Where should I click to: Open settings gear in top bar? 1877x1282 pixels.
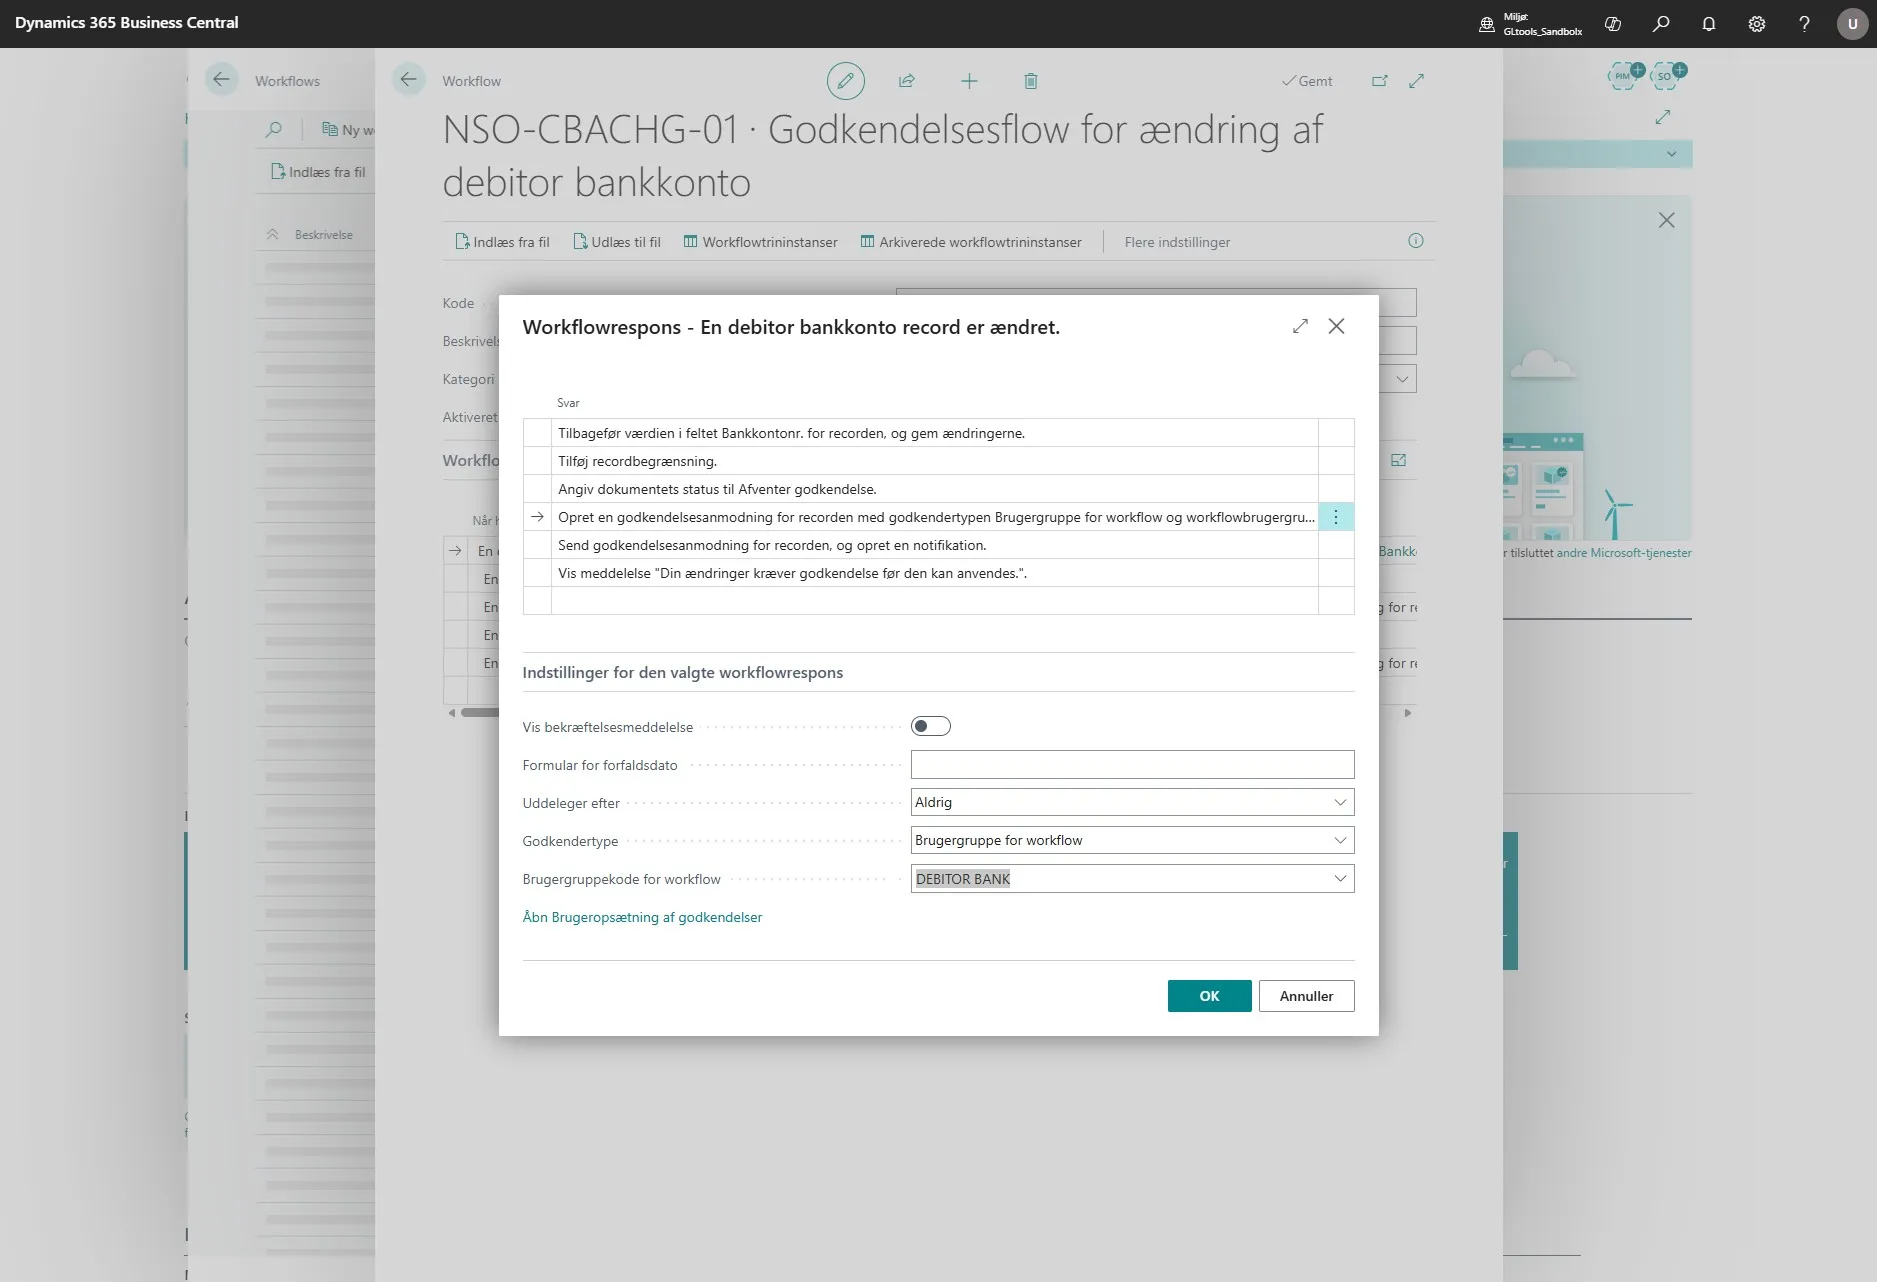pos(1757,24)
